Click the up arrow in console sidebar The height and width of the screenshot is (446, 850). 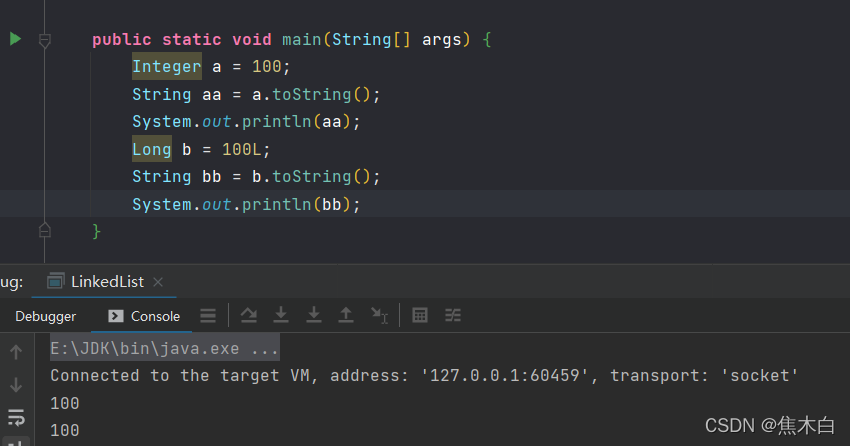click(16, 352)
